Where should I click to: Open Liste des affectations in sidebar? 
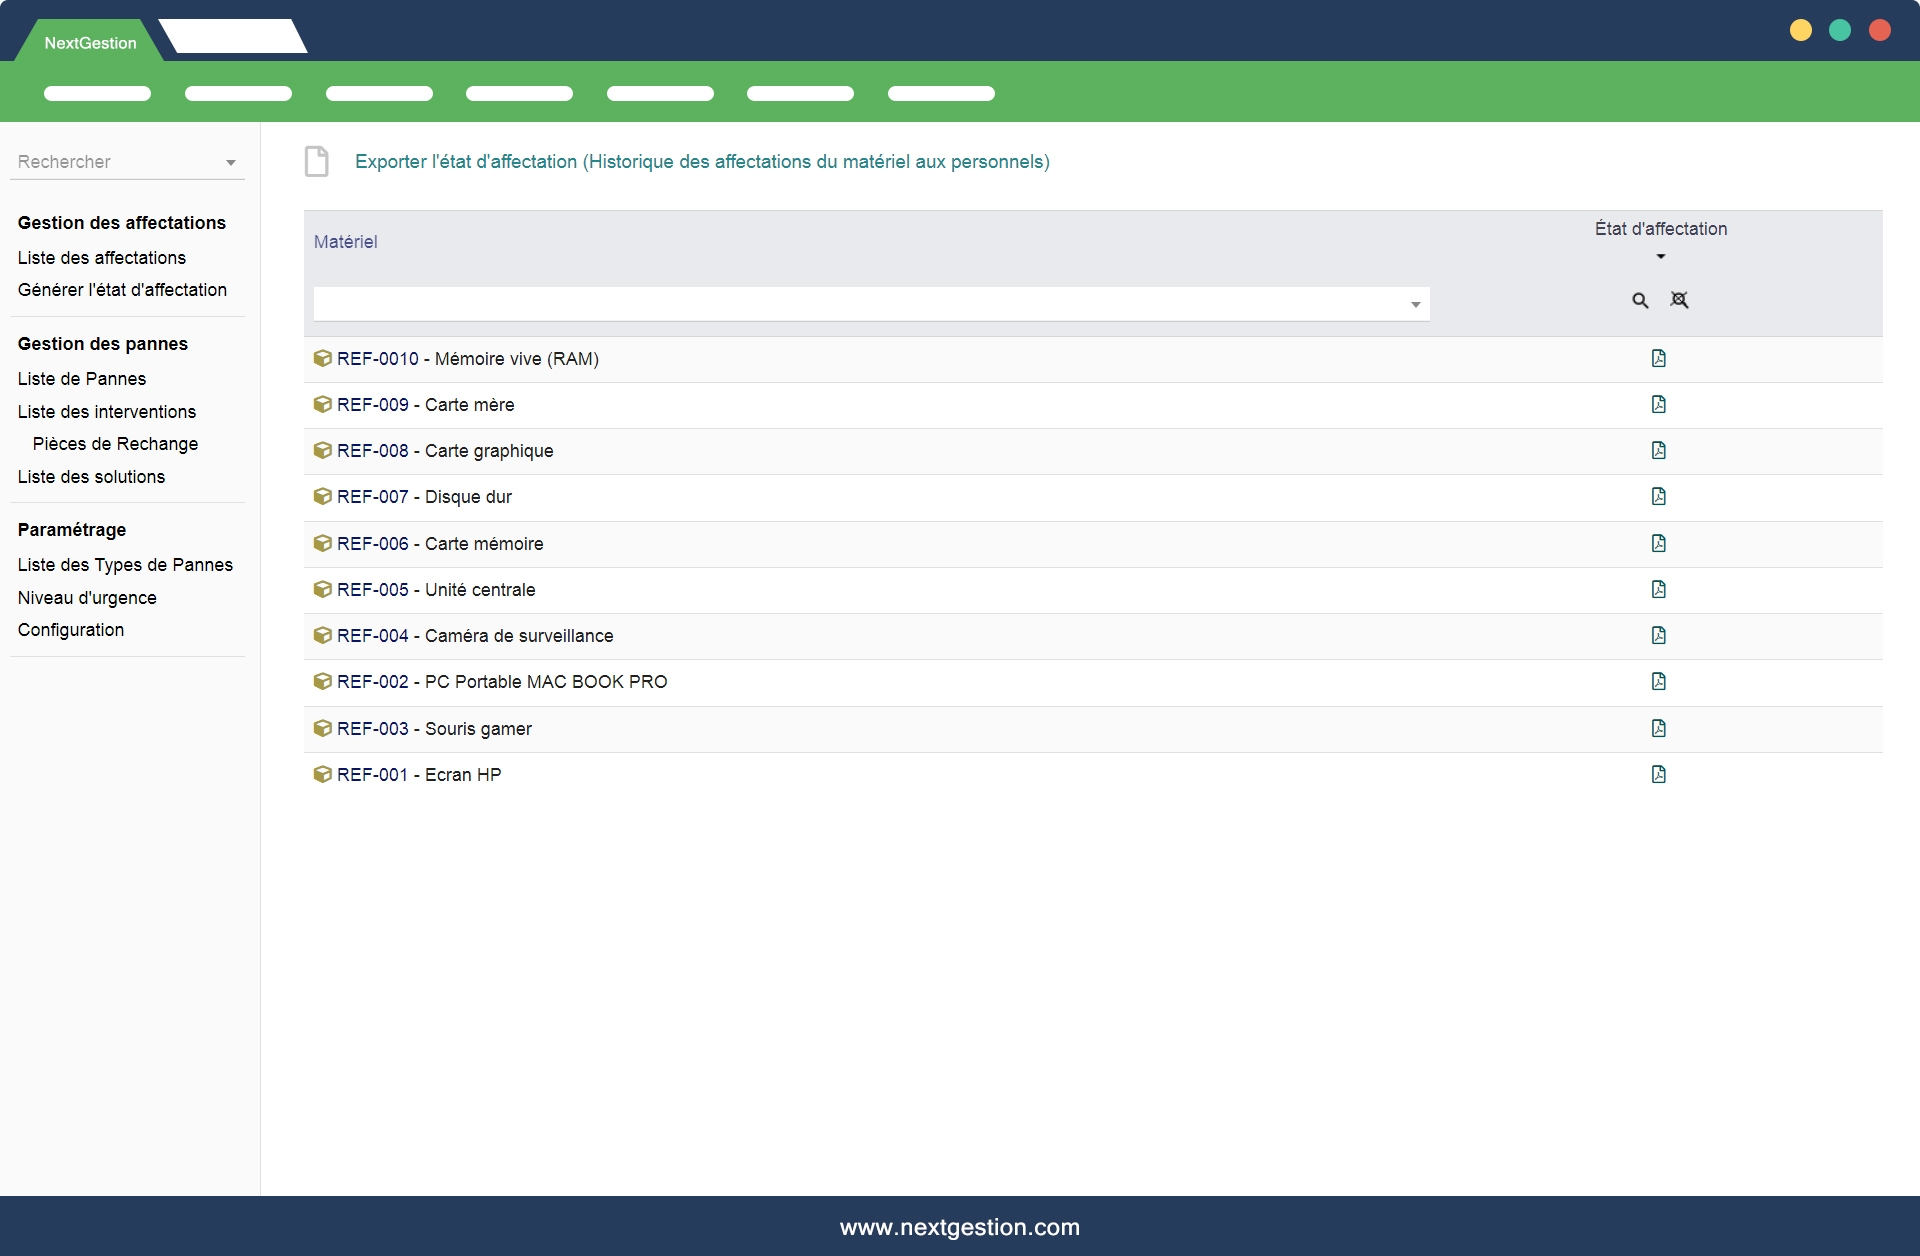[101, 258]
